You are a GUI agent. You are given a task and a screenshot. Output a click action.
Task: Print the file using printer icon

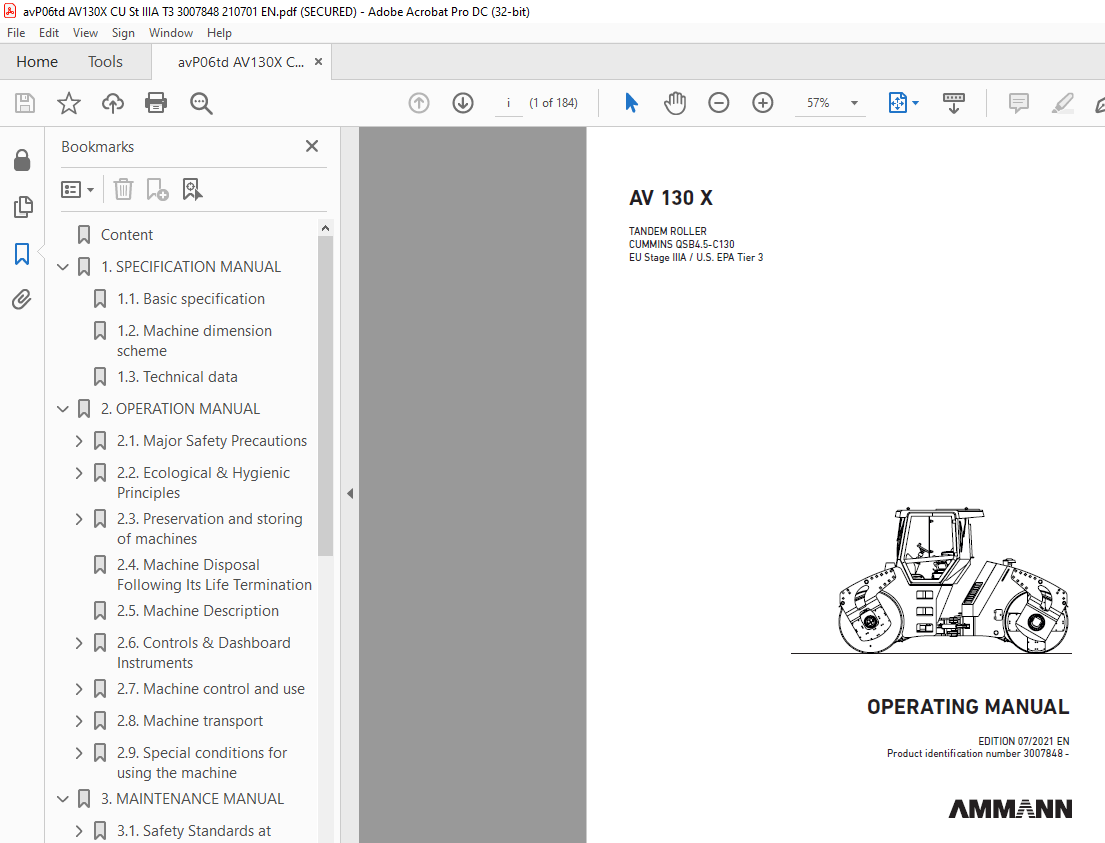coord(156,103)
